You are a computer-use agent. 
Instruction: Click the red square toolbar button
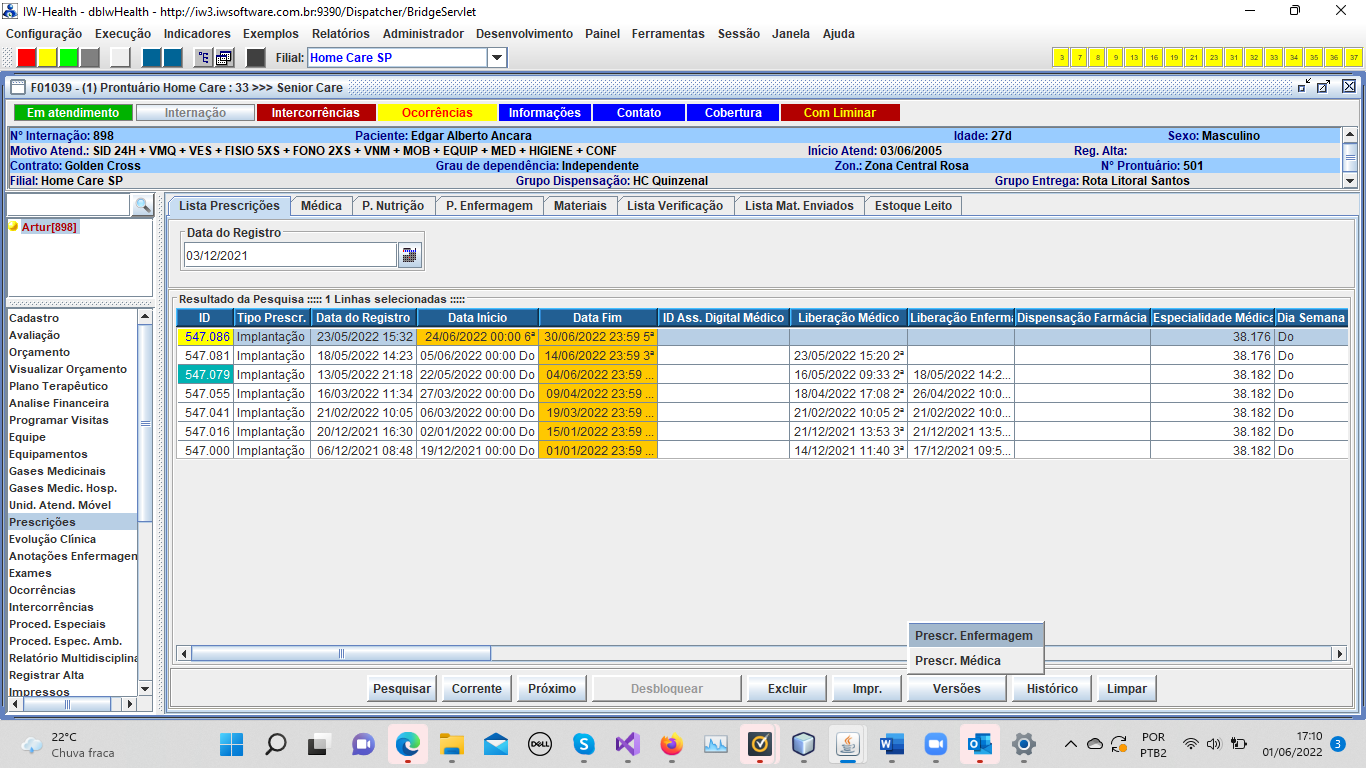27,58
